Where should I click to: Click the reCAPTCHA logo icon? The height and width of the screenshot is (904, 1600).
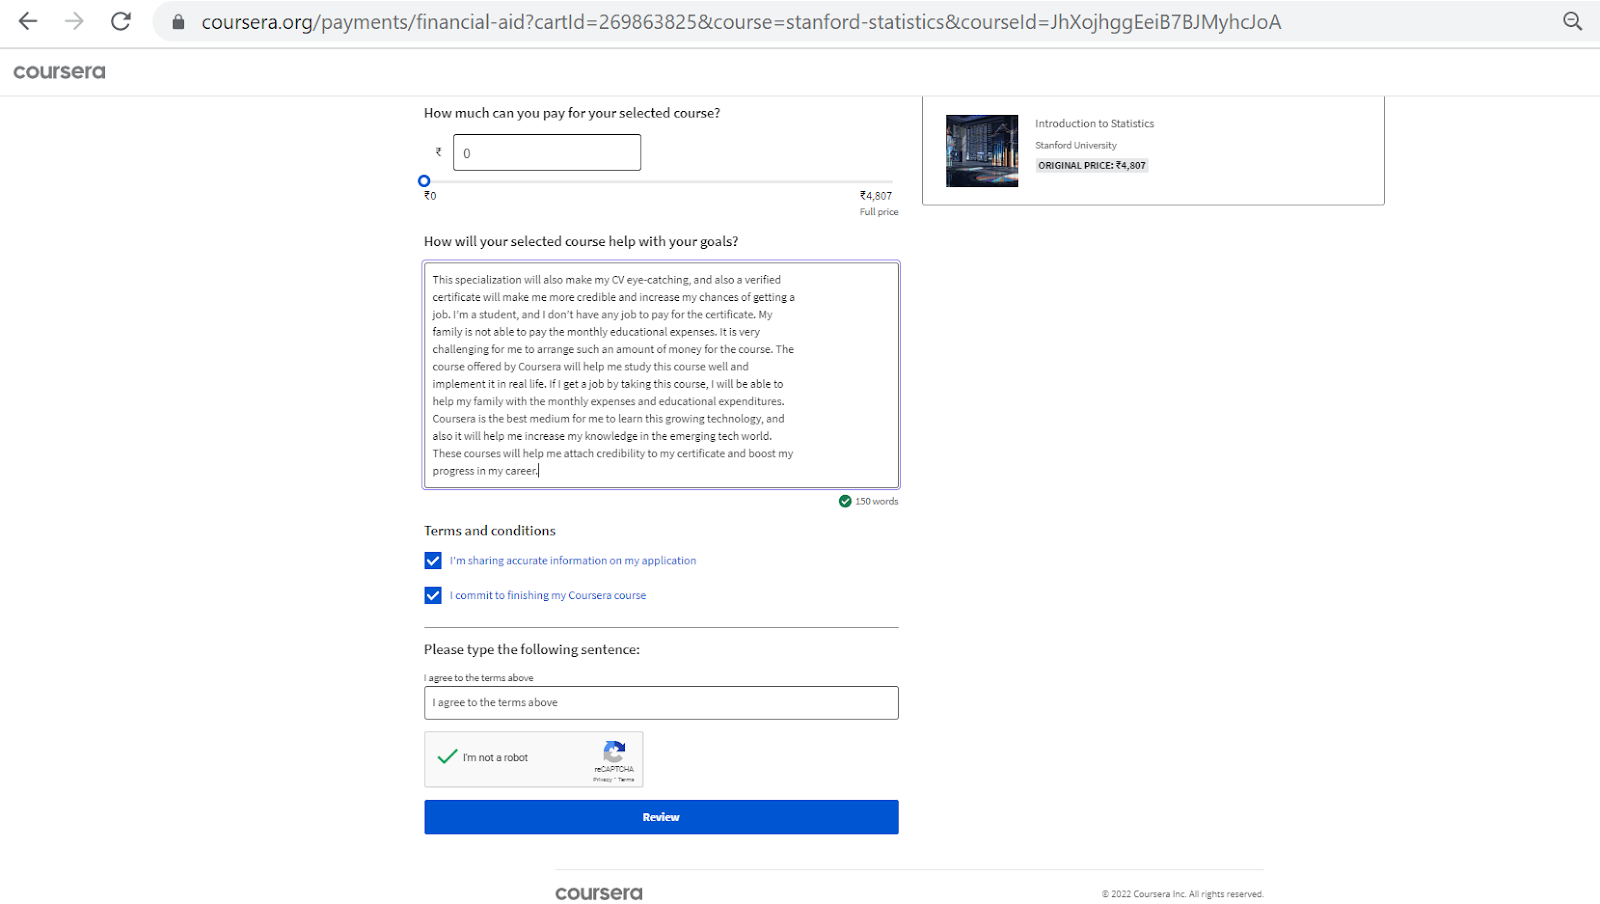[614, 752]
